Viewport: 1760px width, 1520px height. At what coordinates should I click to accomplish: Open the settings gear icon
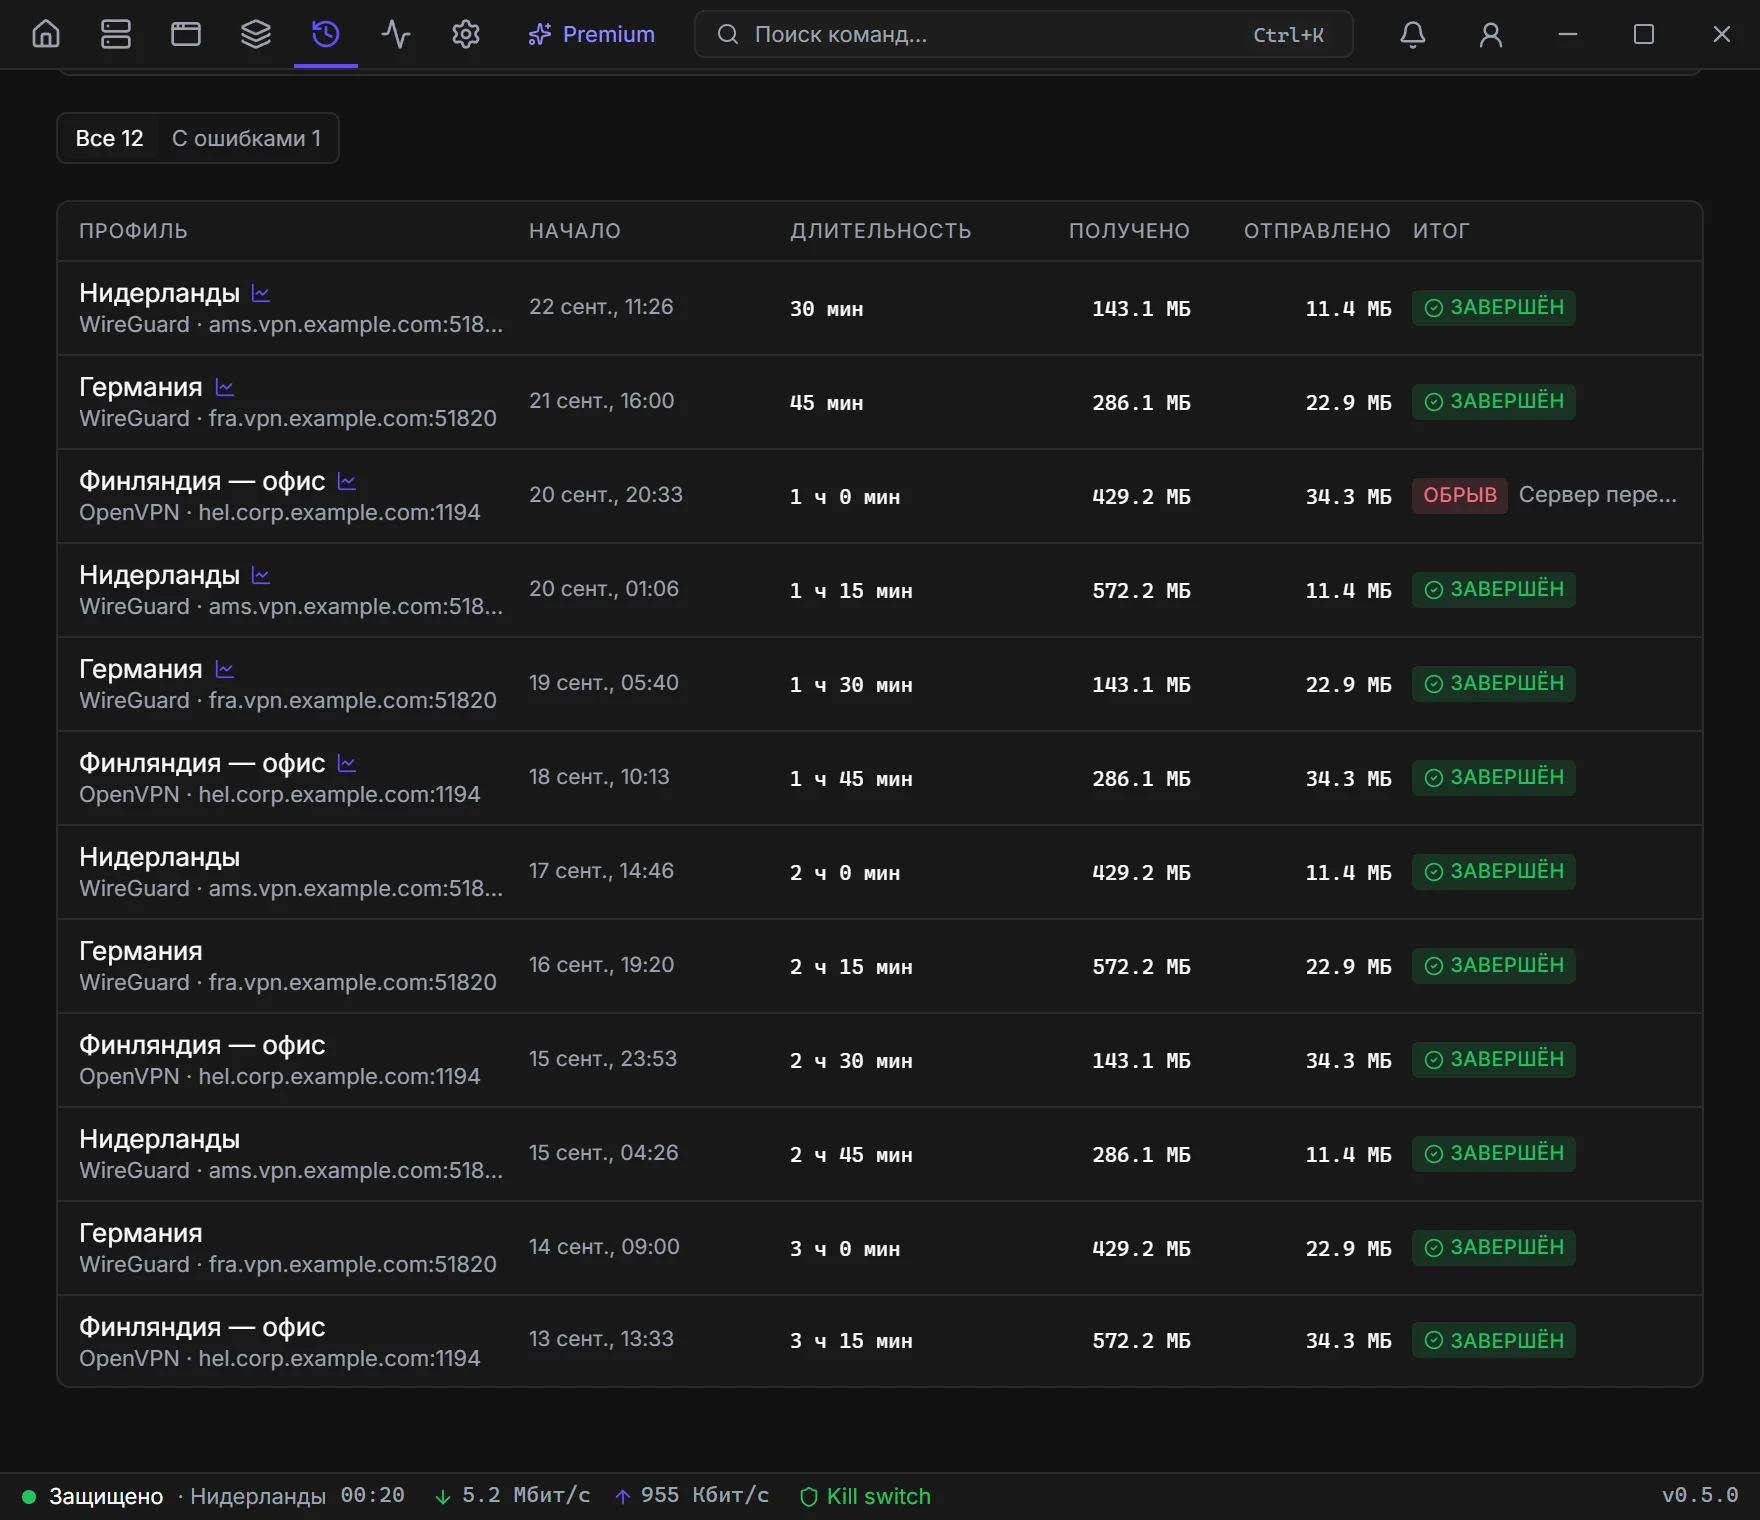[x=466, y=34]
